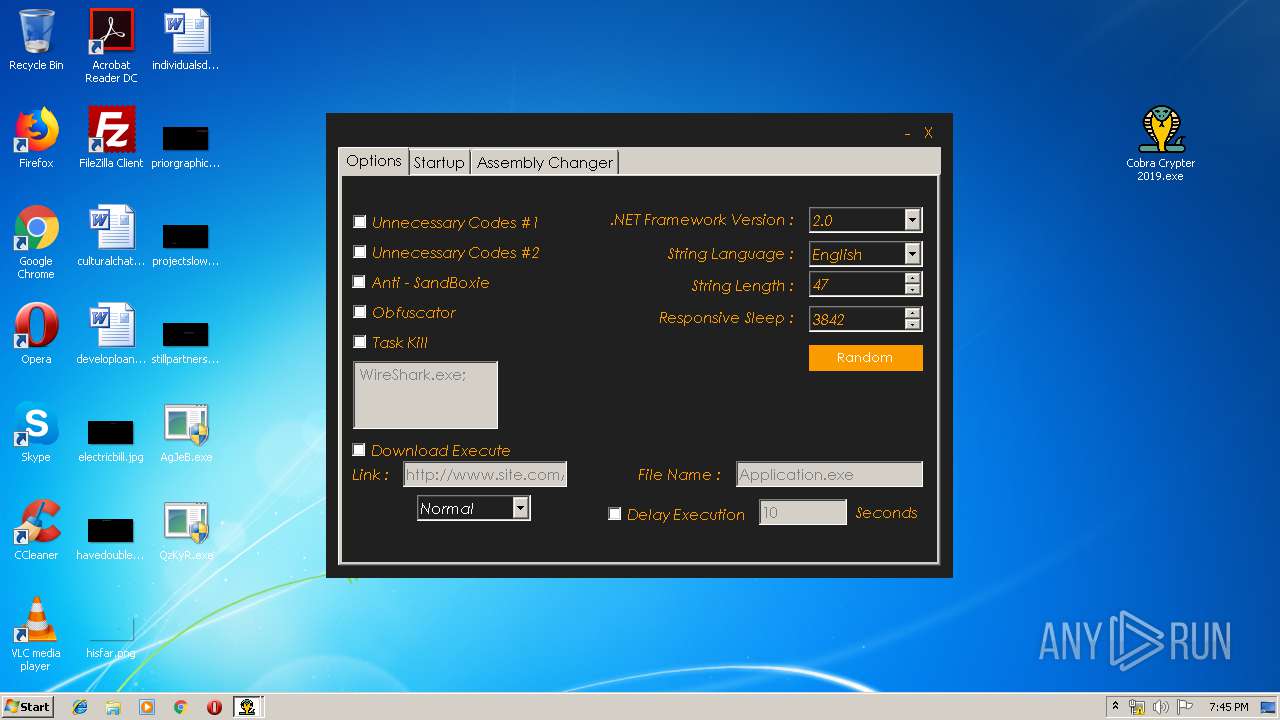Click the Cobra Crypter taskbar button
Viewport: 1280px width, 720px height.
click(x=247, y=707)
